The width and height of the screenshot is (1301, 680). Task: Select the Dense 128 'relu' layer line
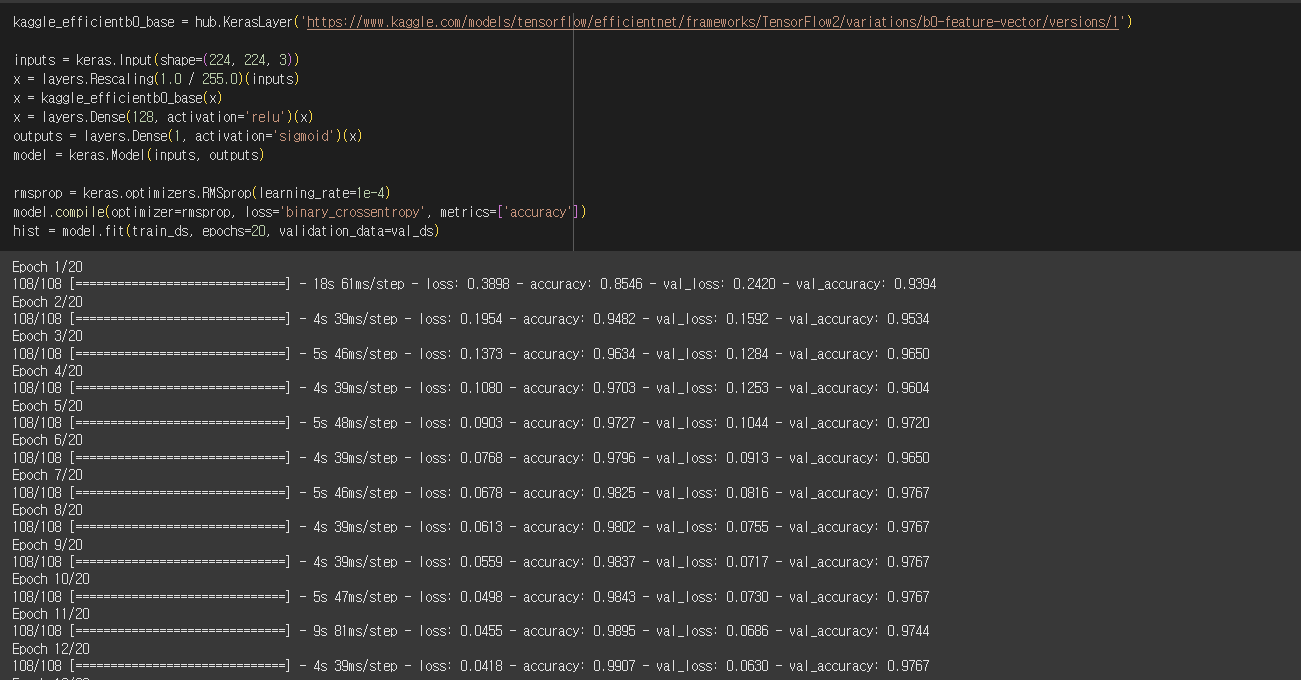(x=163, y=117)
